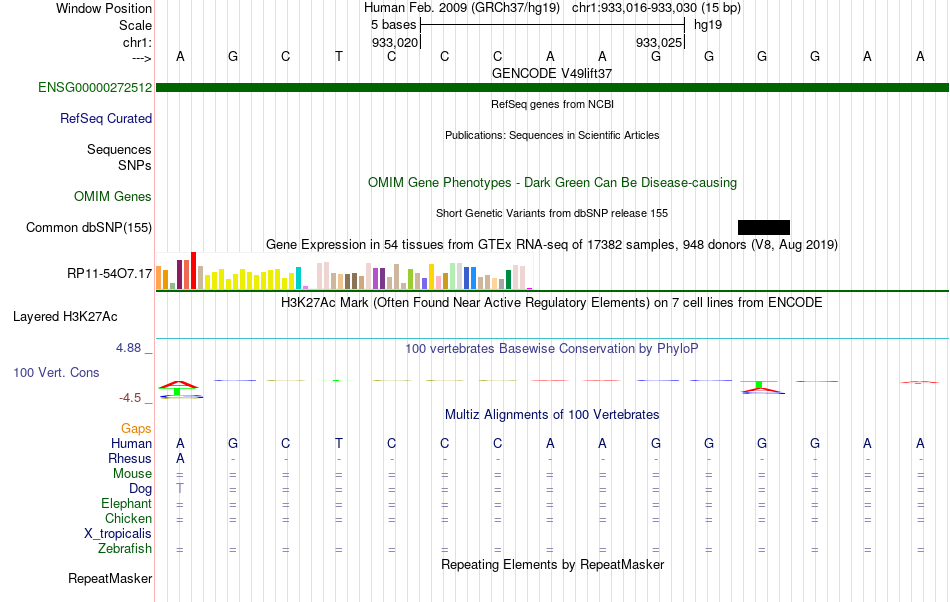Select the Rhesus alignment row label
This screenshot has width=950, height=602.
pyautogui.click(x=130, y=458)
